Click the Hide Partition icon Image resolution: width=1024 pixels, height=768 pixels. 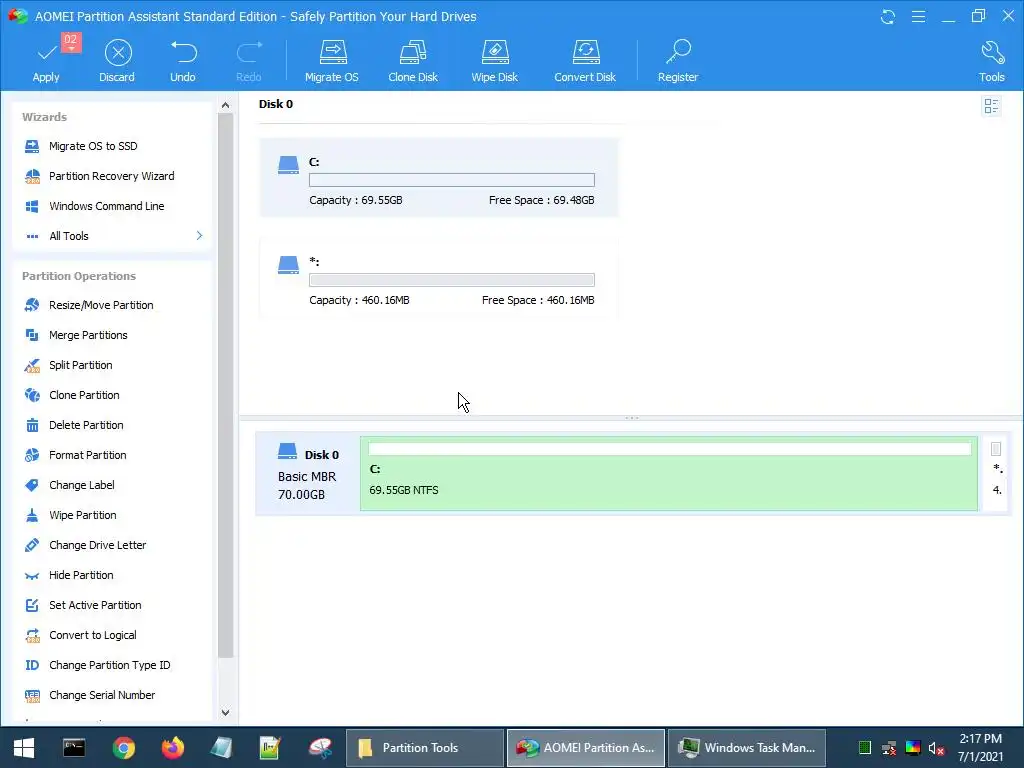click(x=32, y=575)
